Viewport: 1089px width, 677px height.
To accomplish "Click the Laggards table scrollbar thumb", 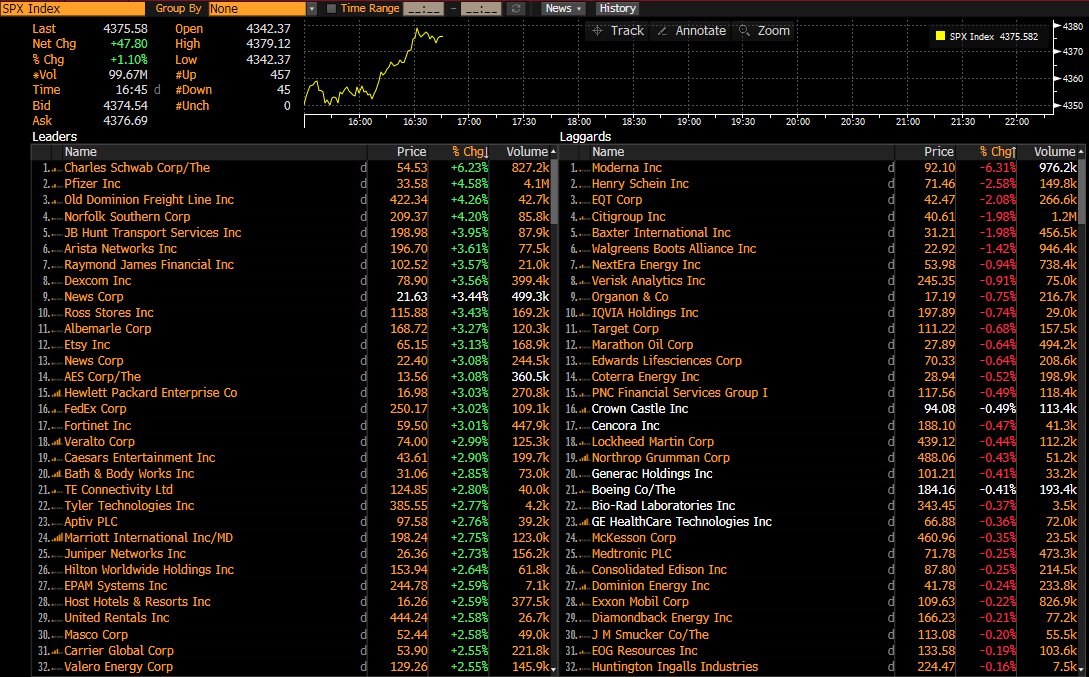I will (1081, 191).
